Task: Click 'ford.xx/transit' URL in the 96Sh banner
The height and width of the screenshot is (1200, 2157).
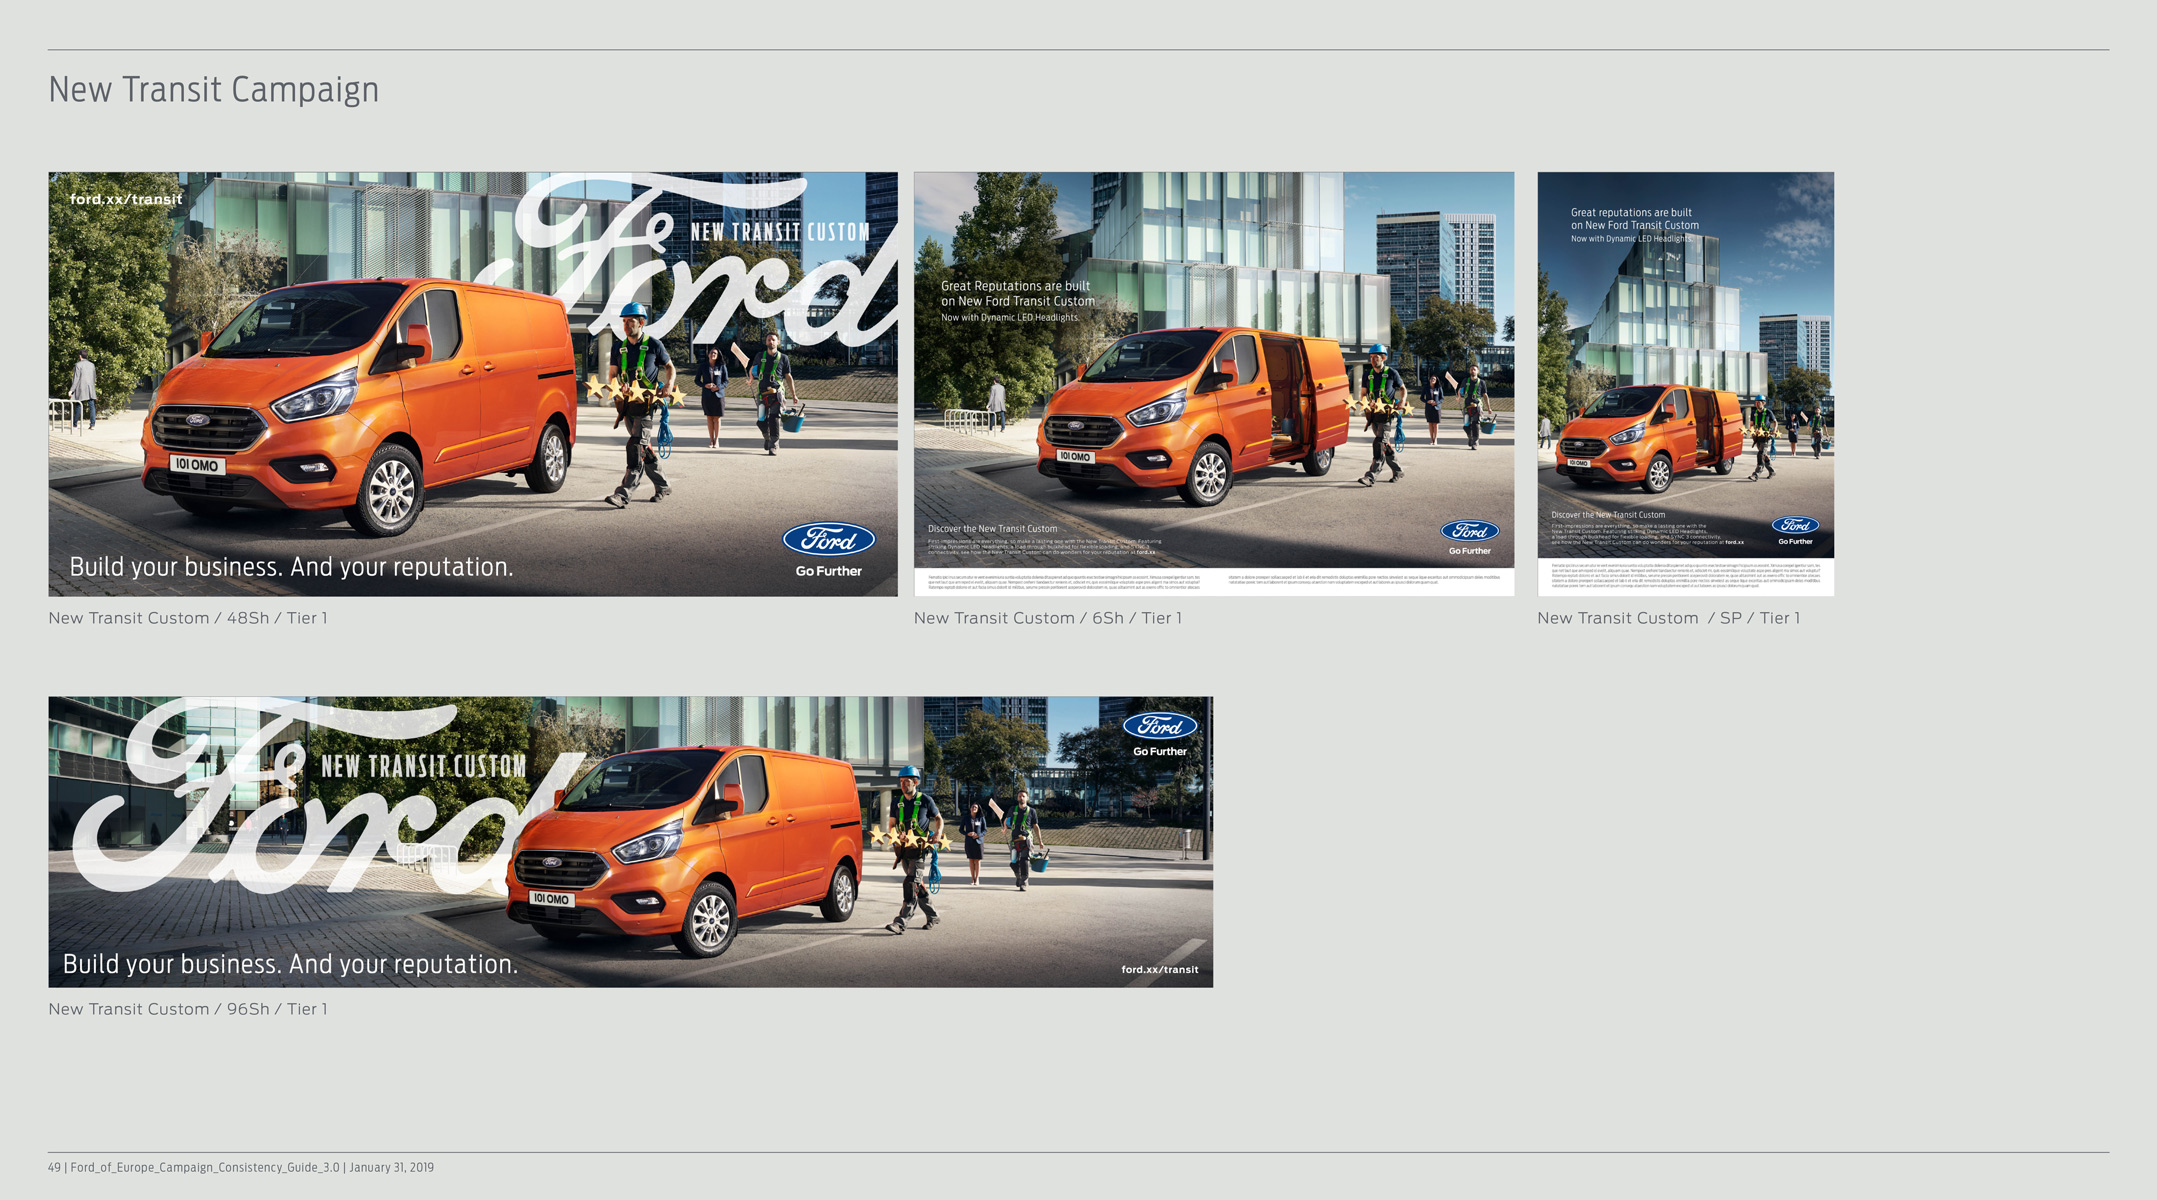Action: tap(1160, 969)
